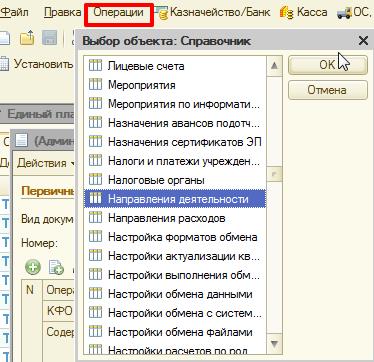Viewport: 374px width, 362px height.
Task: Click the open folder toolbar icon
Action: [27, 38]
